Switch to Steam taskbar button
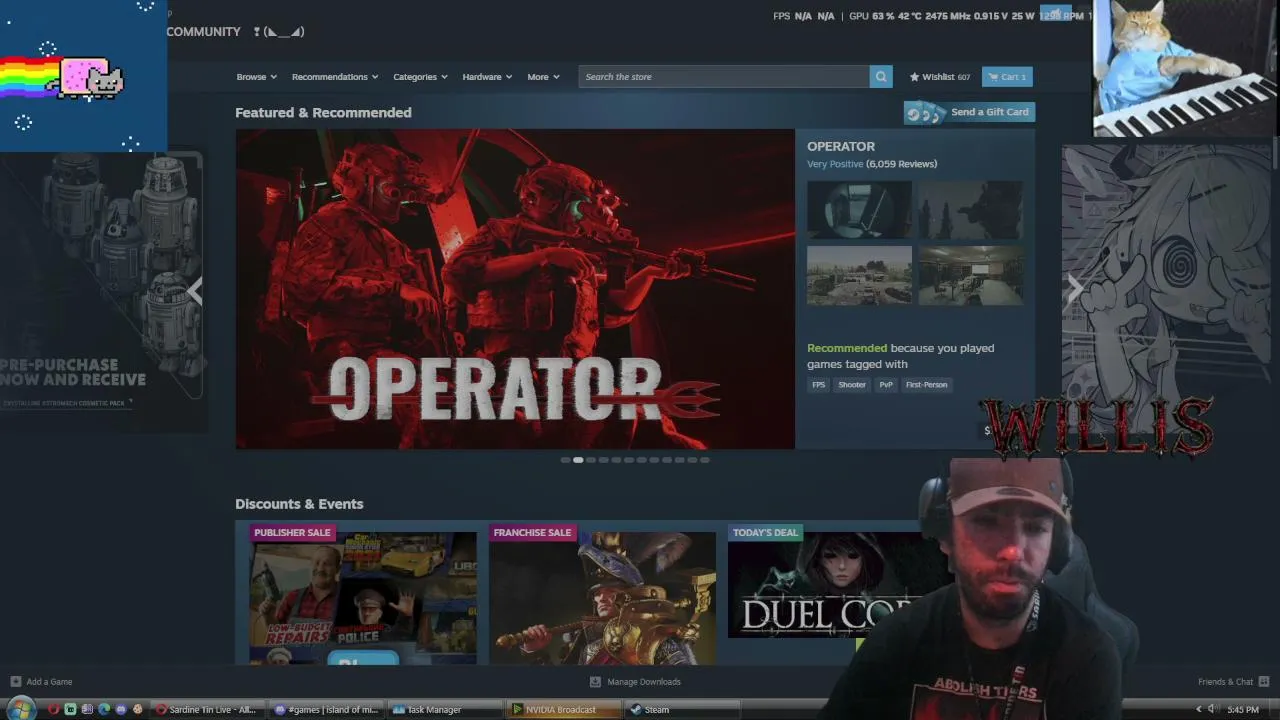1280x720 pixels. (684, 710)
